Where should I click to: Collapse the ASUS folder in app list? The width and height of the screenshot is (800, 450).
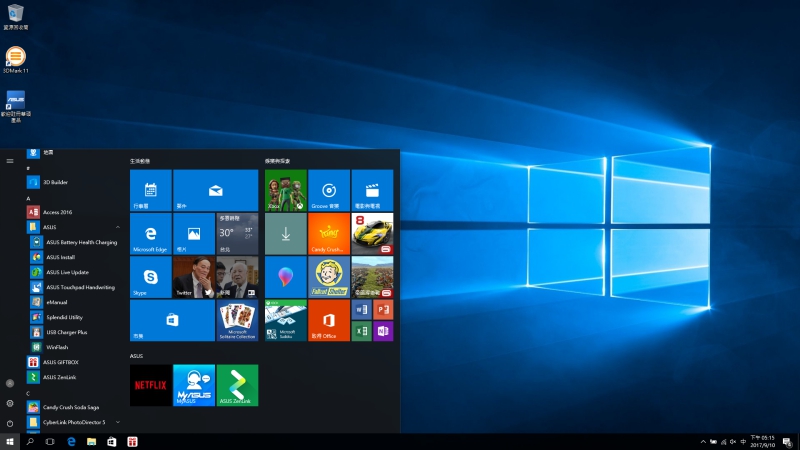(x=118, y=227)
